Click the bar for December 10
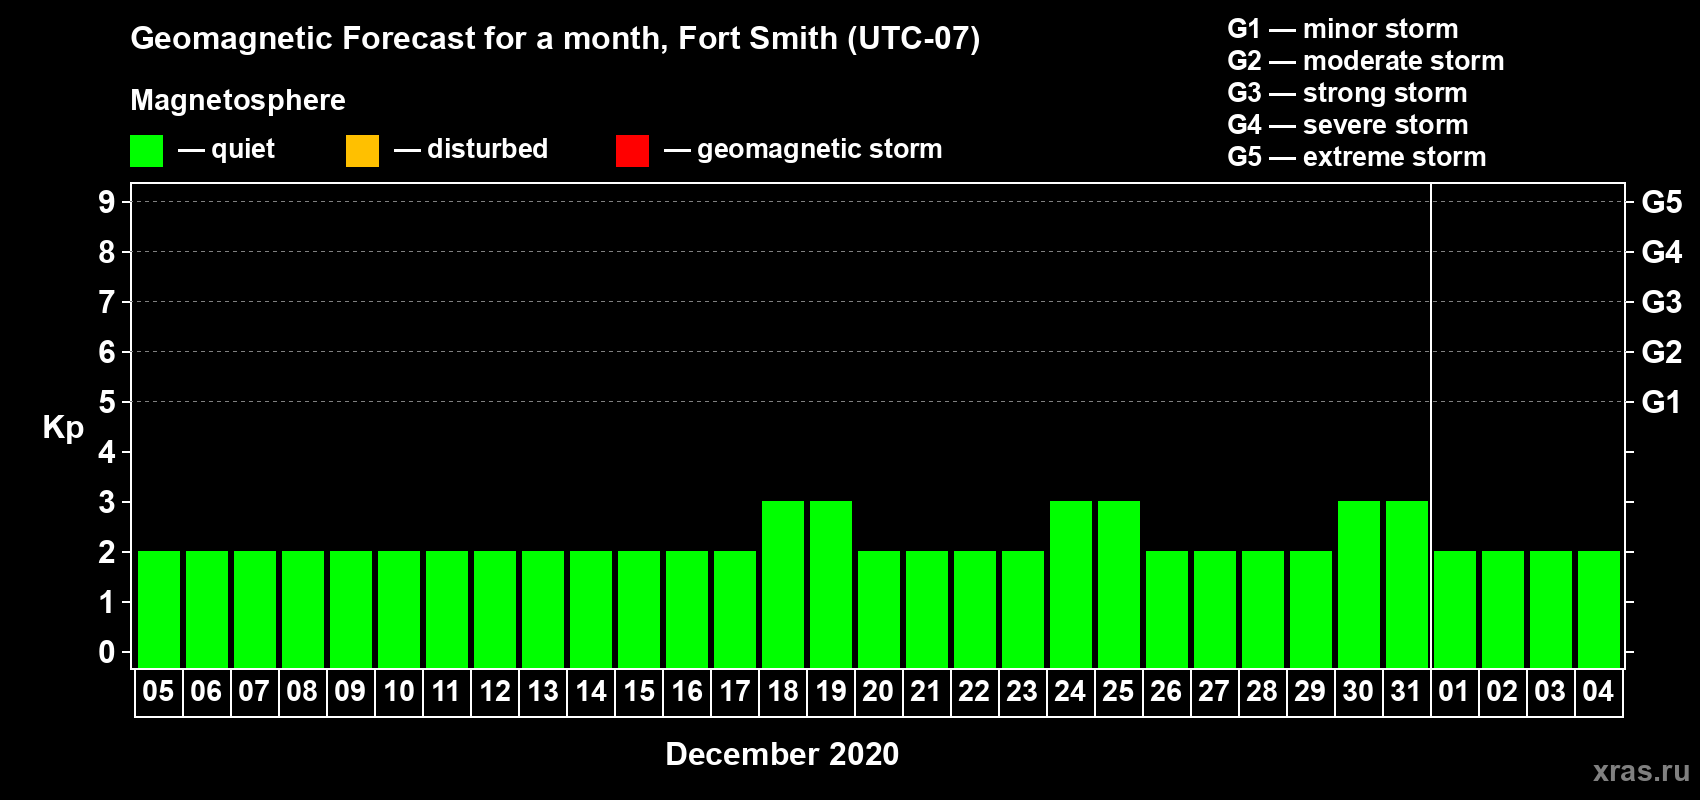The width and height of the screenshot is (1700, 800). point(399,609)
